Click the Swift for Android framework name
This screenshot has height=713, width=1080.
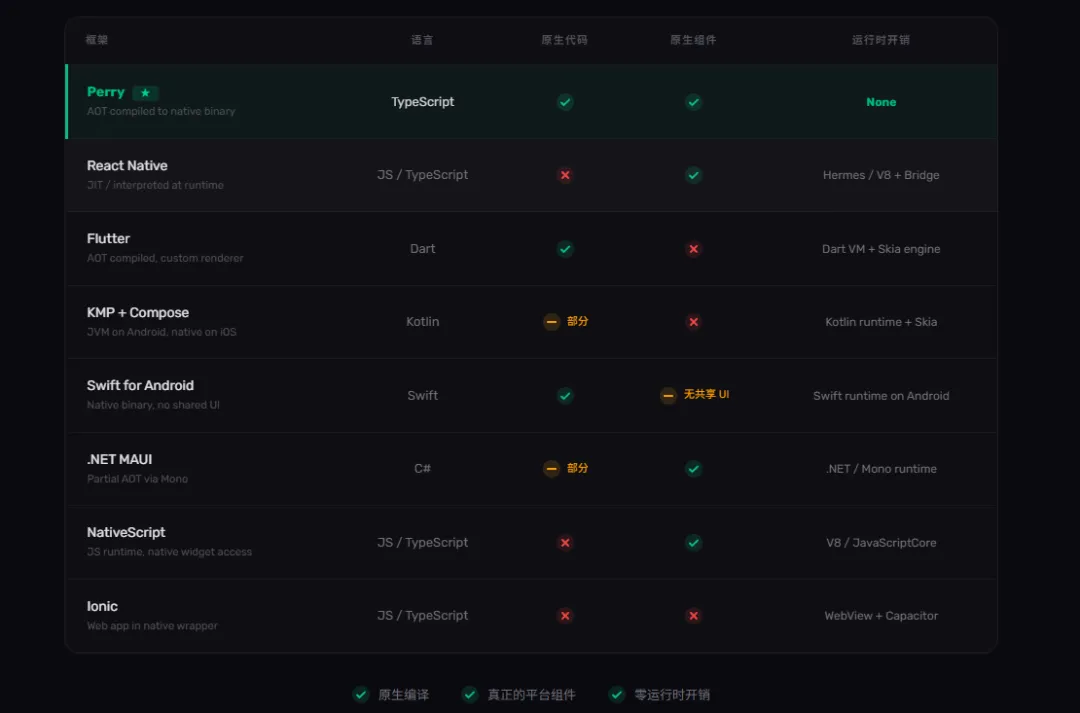(141, 386)
